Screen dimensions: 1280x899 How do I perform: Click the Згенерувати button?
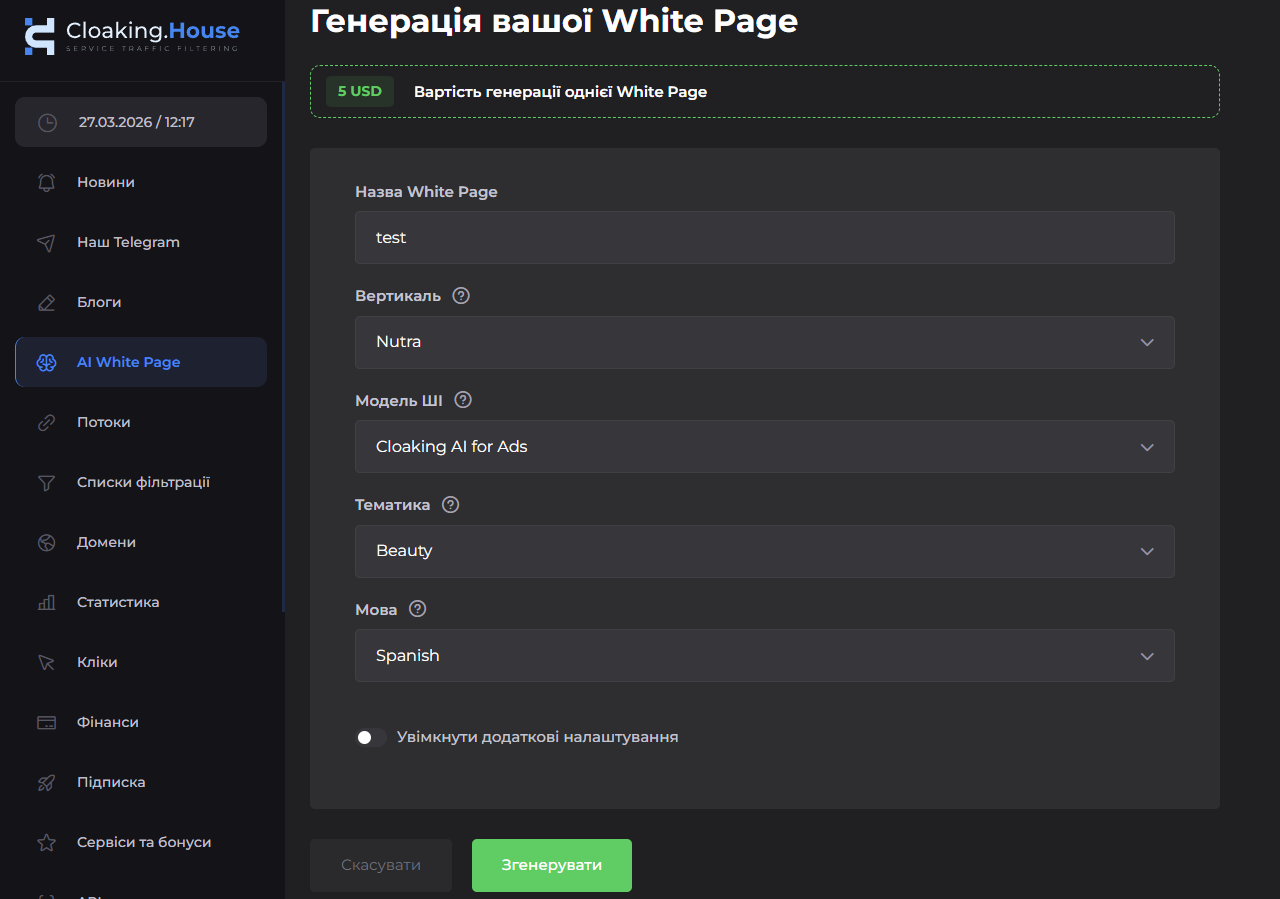(551, 865)
